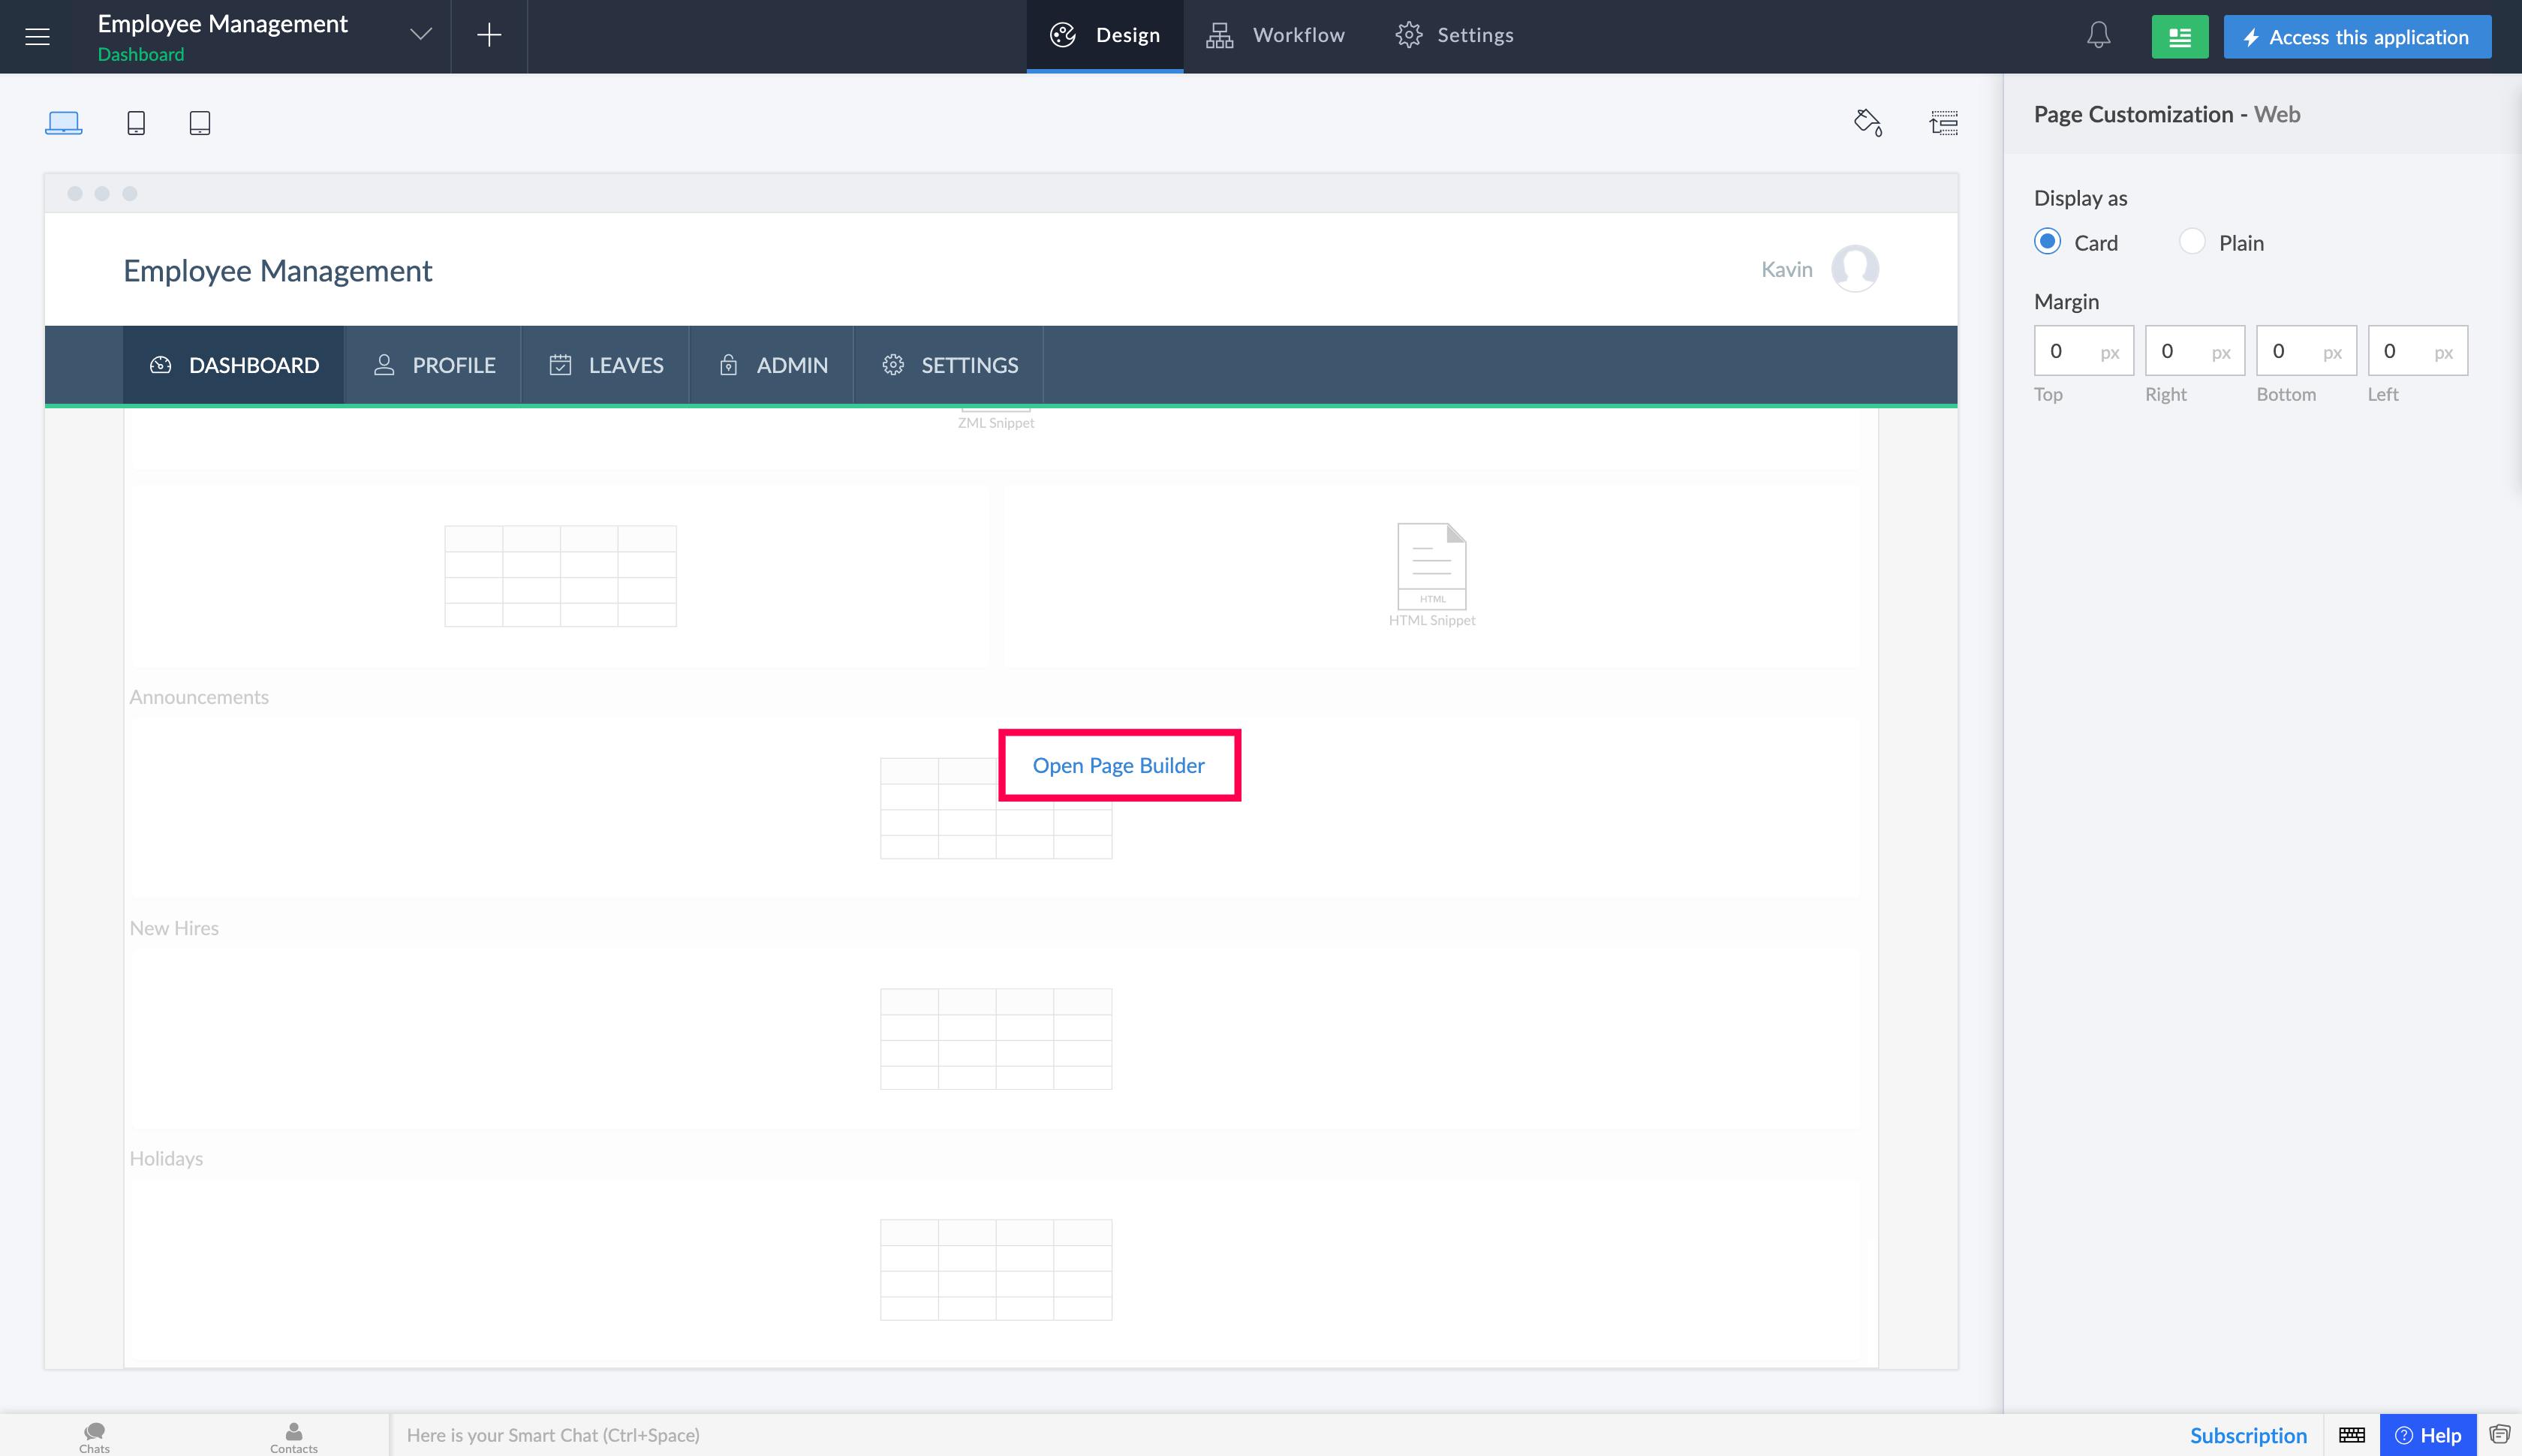
Task: Open Subscription link in footer
Action: tap(2247, 1435)
